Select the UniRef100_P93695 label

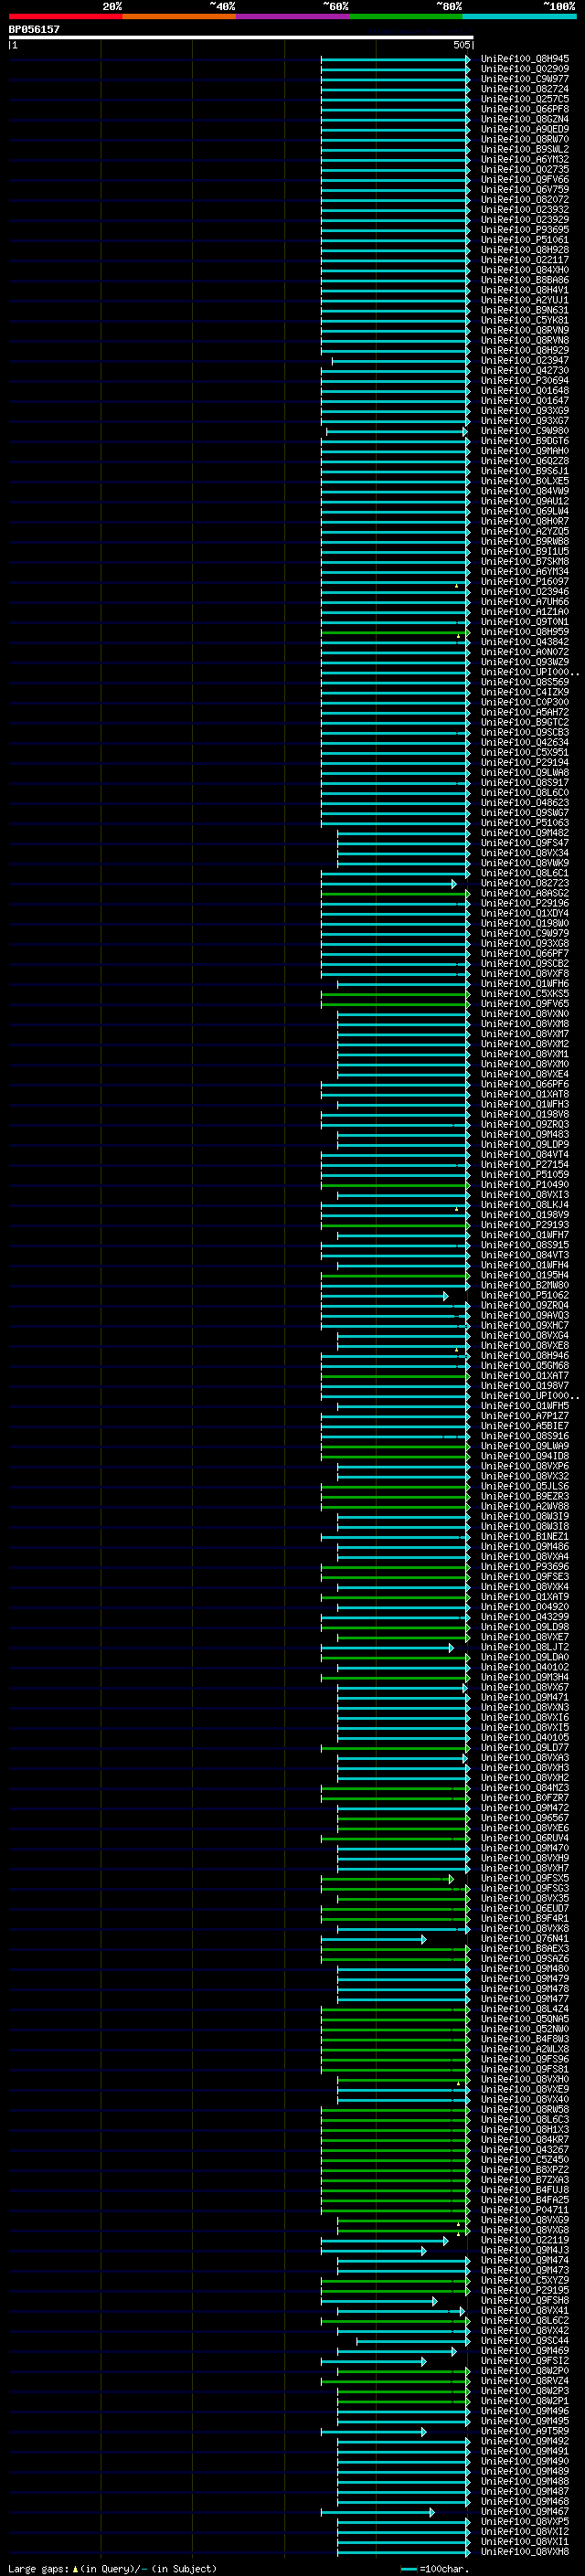pos(525,230)
